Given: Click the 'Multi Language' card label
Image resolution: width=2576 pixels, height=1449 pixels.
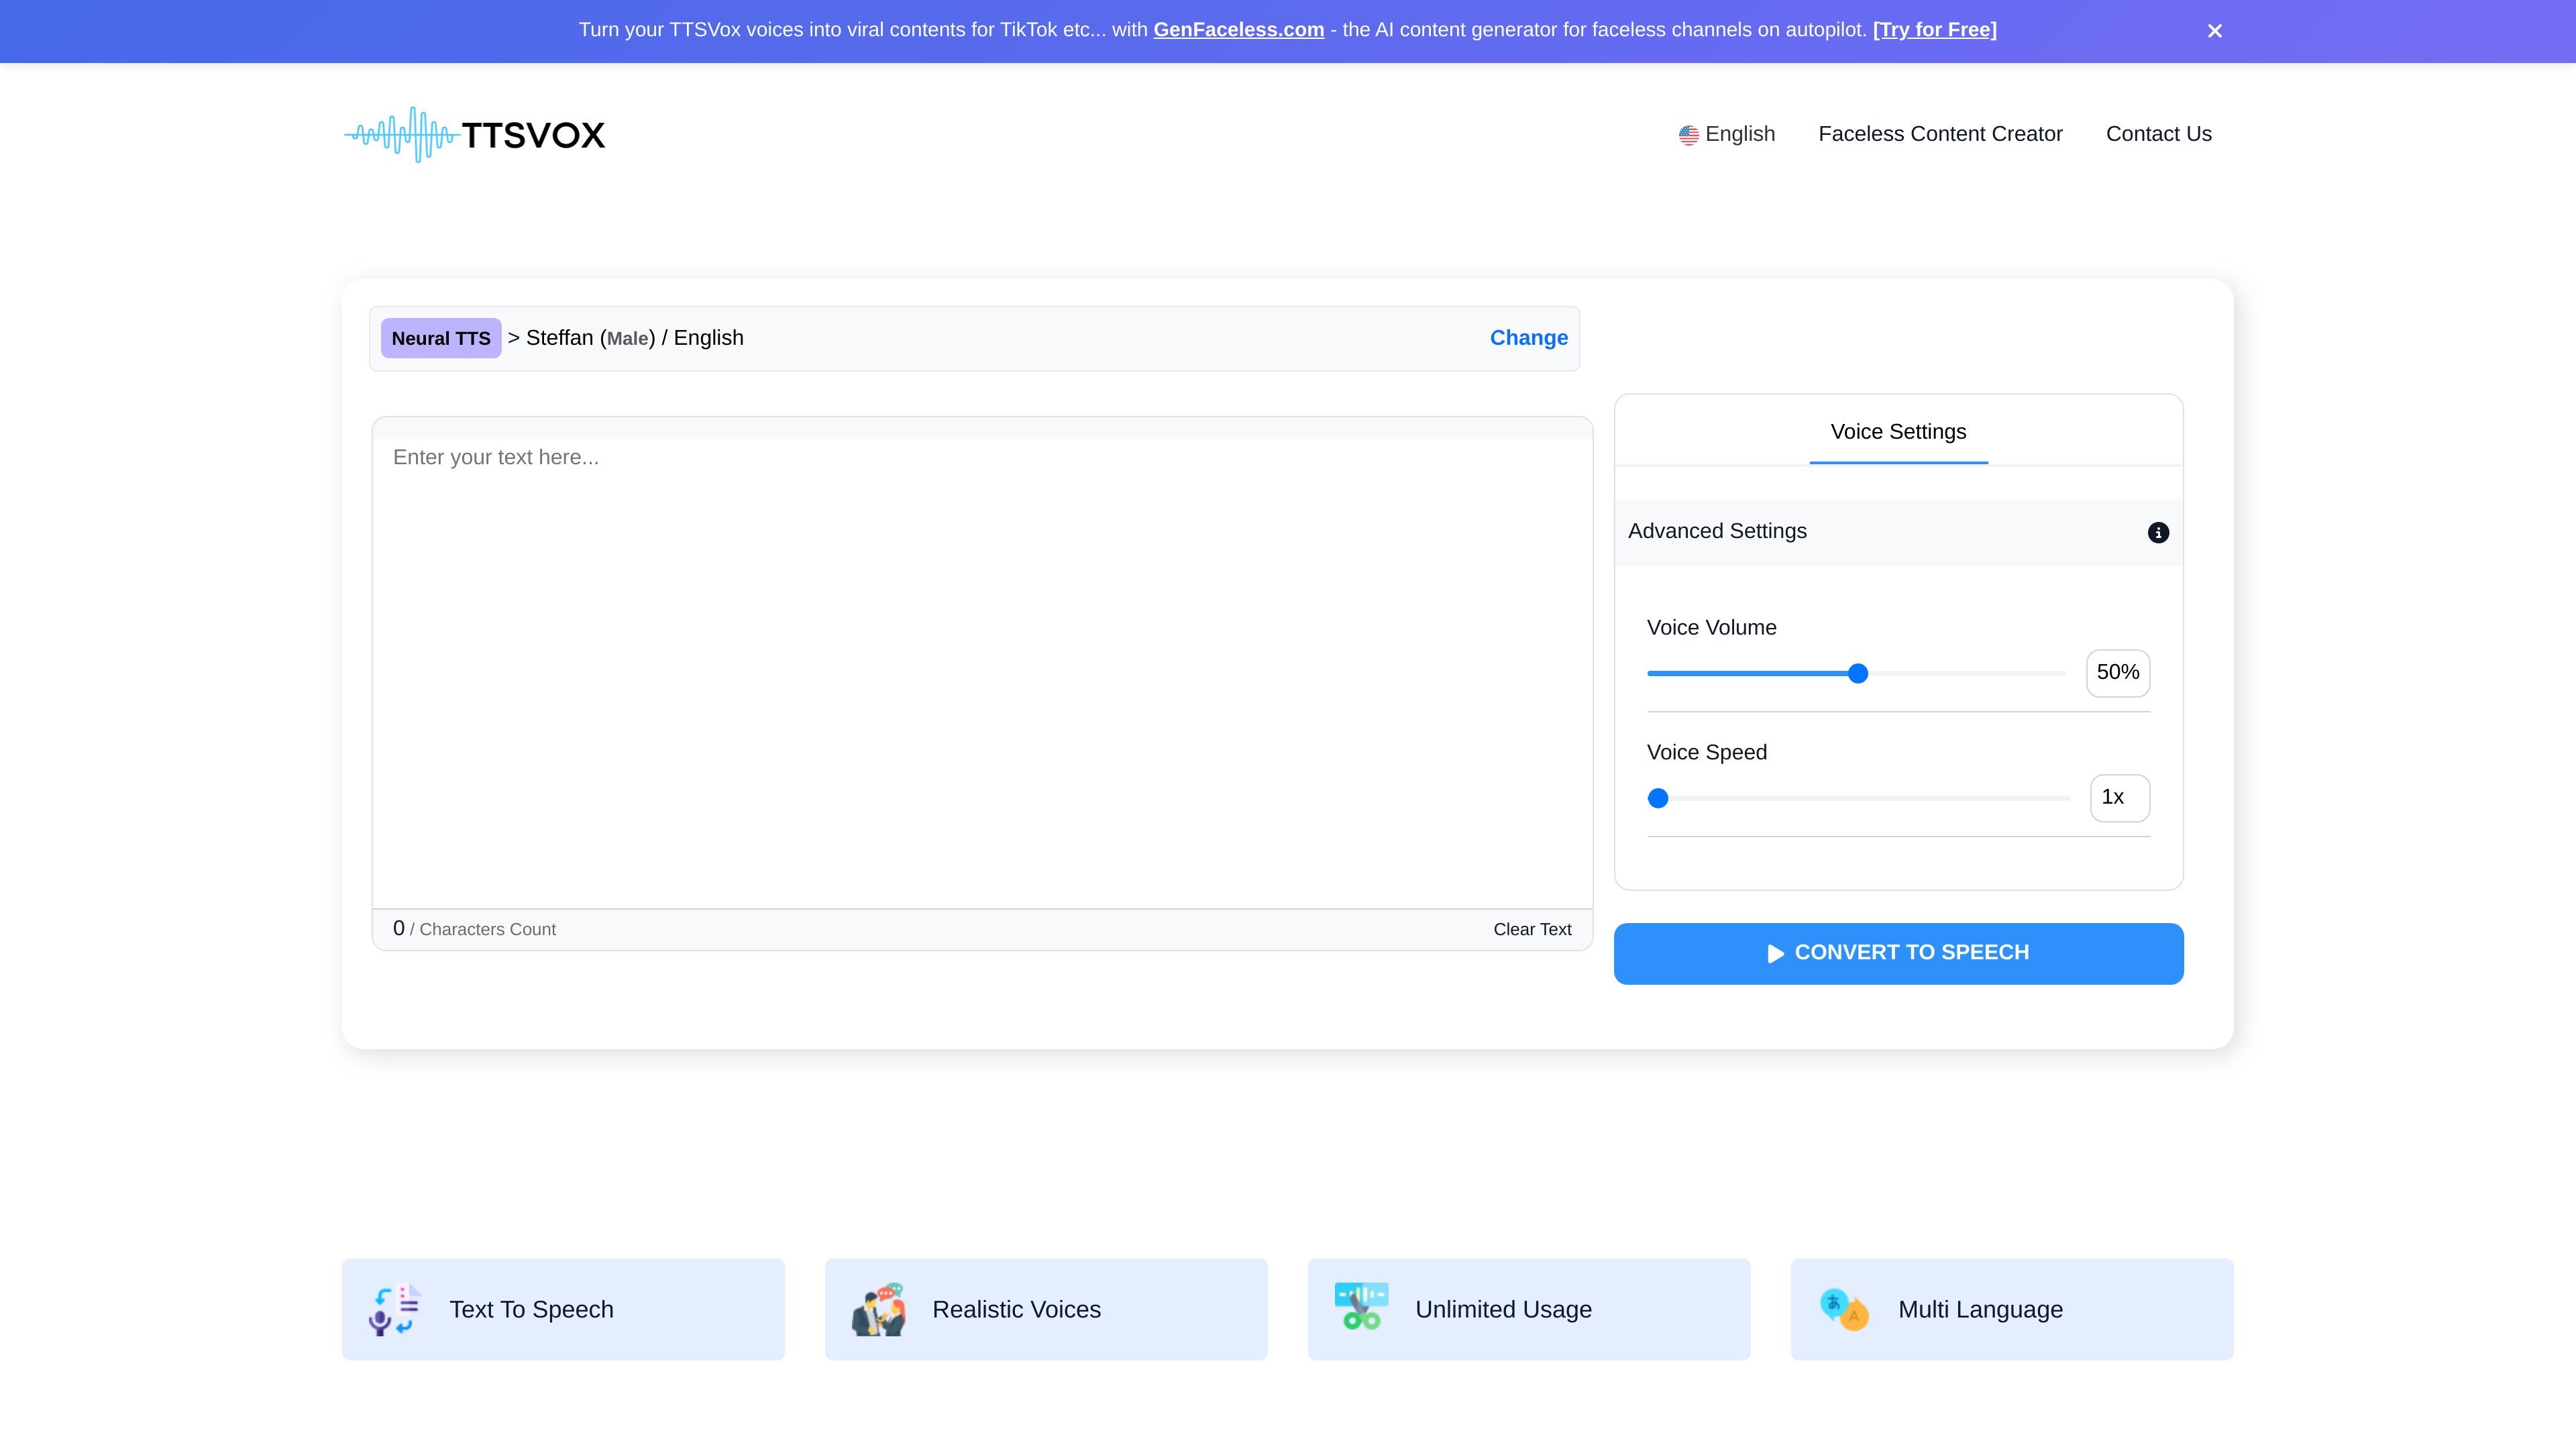Looking at the screenshot, I should pyautogui.click(x=1980, y=1310).
